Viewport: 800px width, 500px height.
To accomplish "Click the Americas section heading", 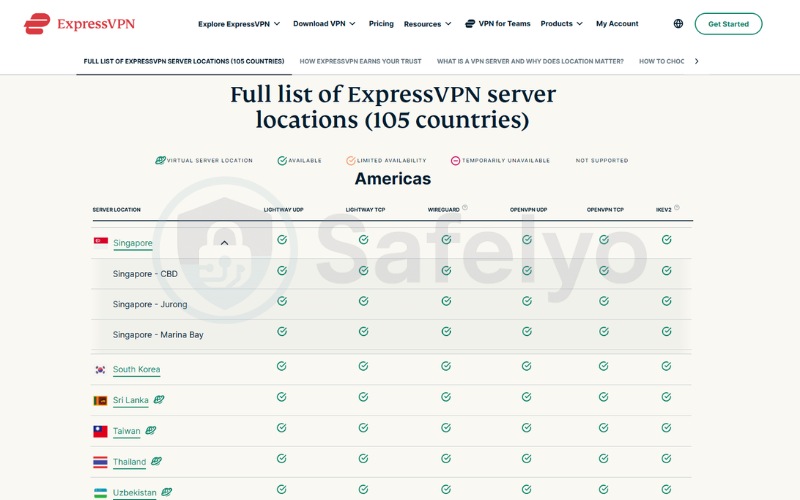I will 393,179.
